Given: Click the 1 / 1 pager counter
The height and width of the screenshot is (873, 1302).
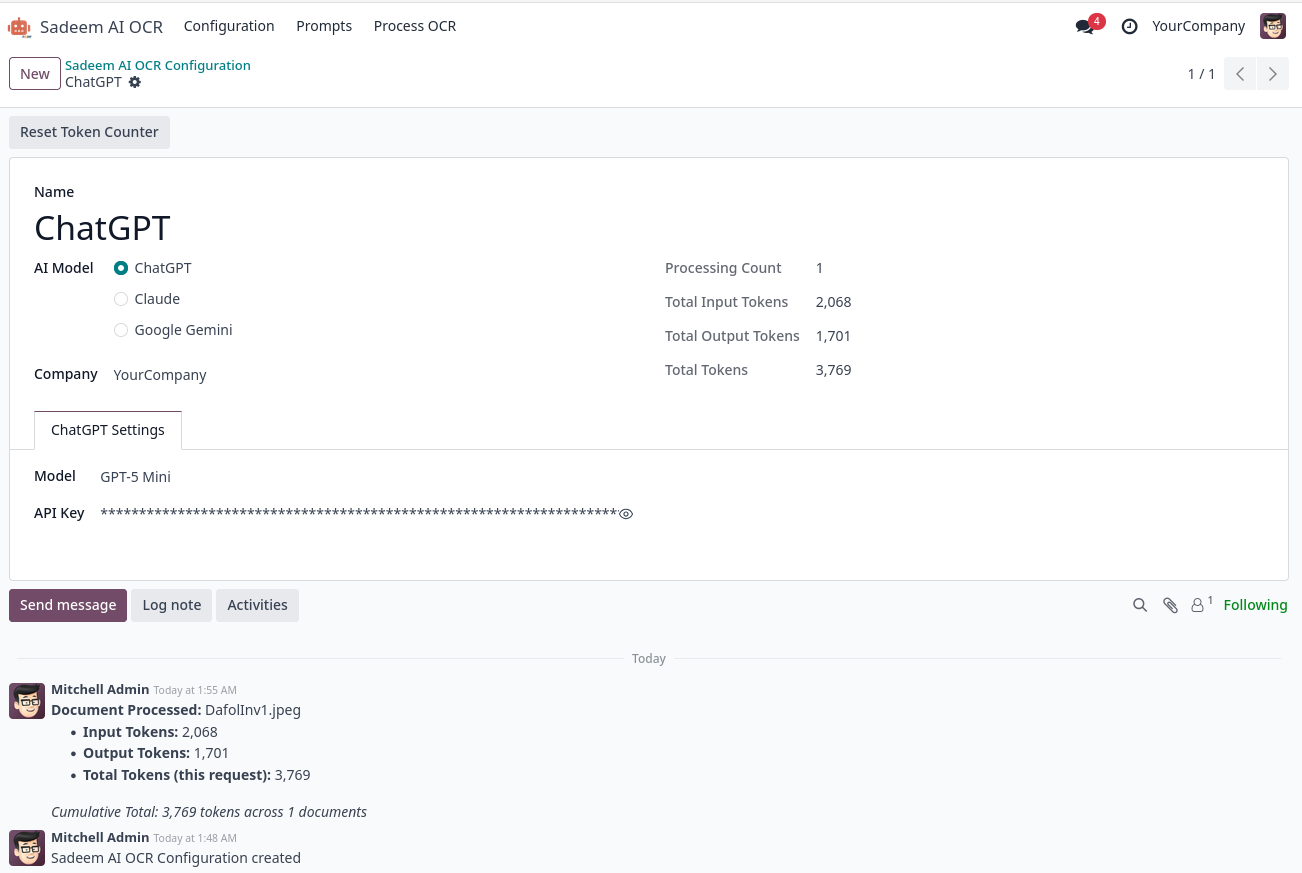Looking at the screenshot, I should coord(1201,74).
